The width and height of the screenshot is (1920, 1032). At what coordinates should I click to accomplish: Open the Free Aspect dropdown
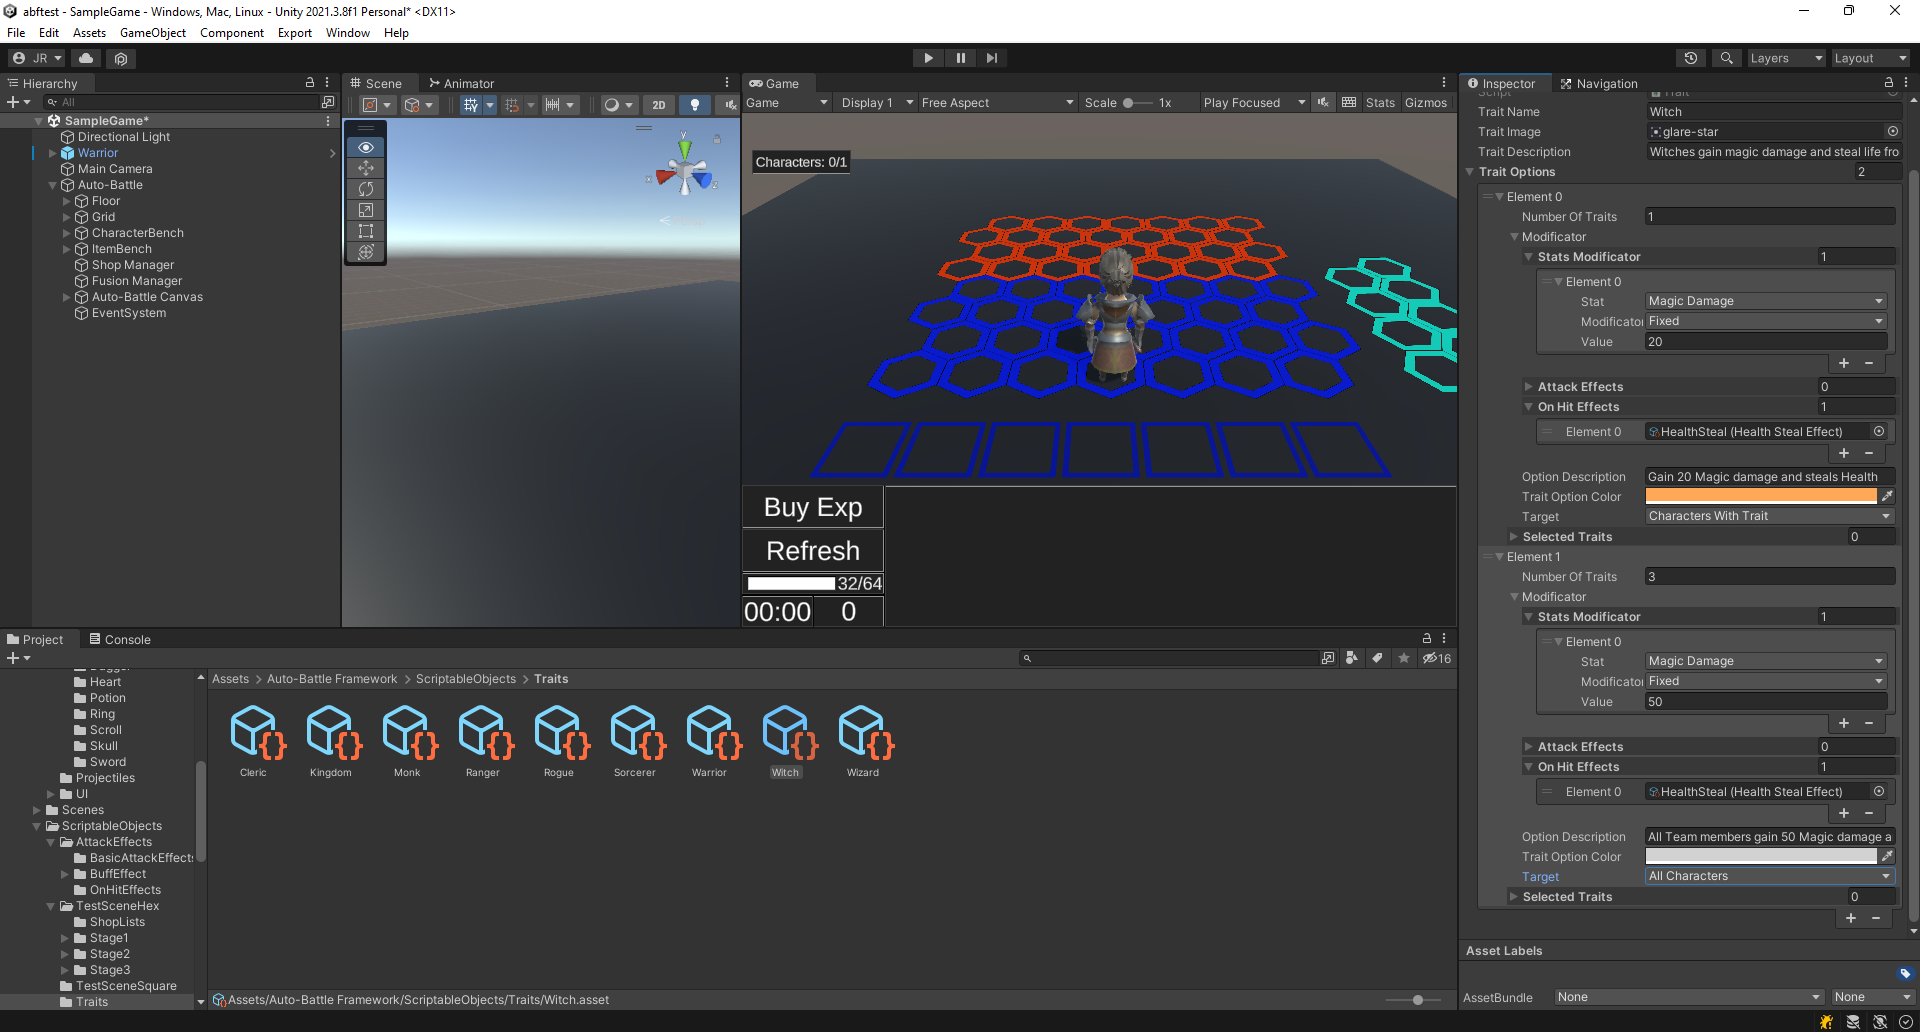point(997,103)
